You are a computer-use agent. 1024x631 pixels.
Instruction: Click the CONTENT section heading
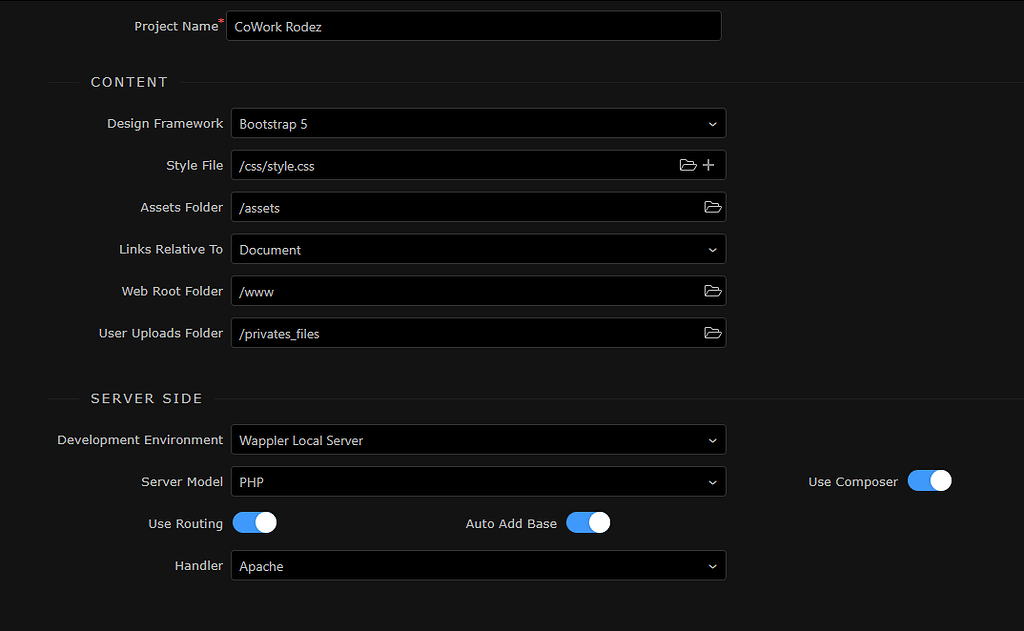coord(129,82)
